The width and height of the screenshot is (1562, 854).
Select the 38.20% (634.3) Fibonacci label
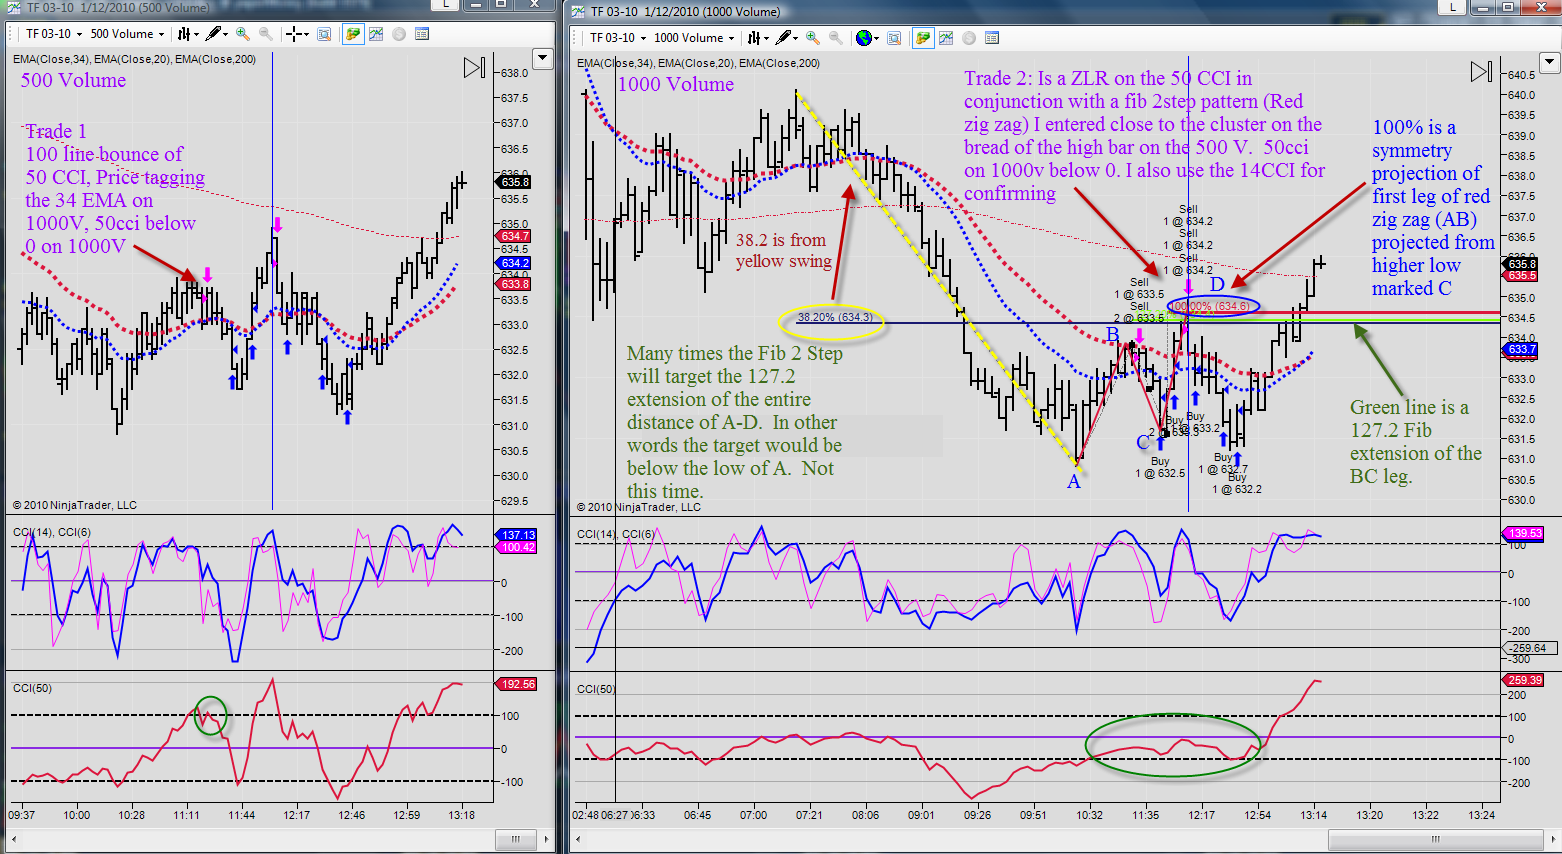[834, 318]
